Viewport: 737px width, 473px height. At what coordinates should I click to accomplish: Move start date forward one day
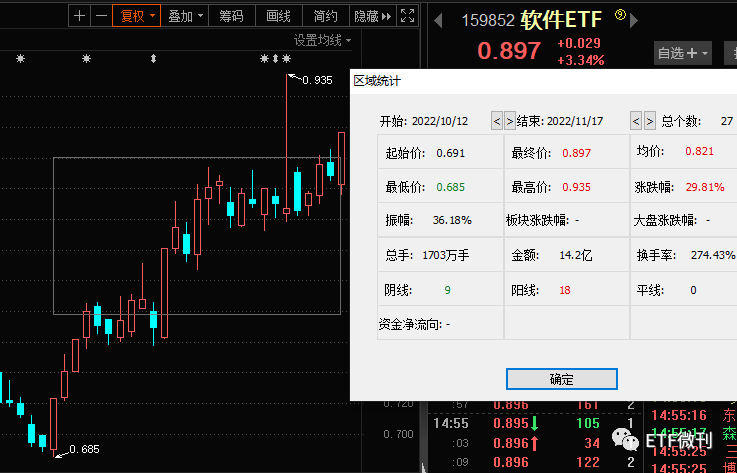[x=510, y=121]
